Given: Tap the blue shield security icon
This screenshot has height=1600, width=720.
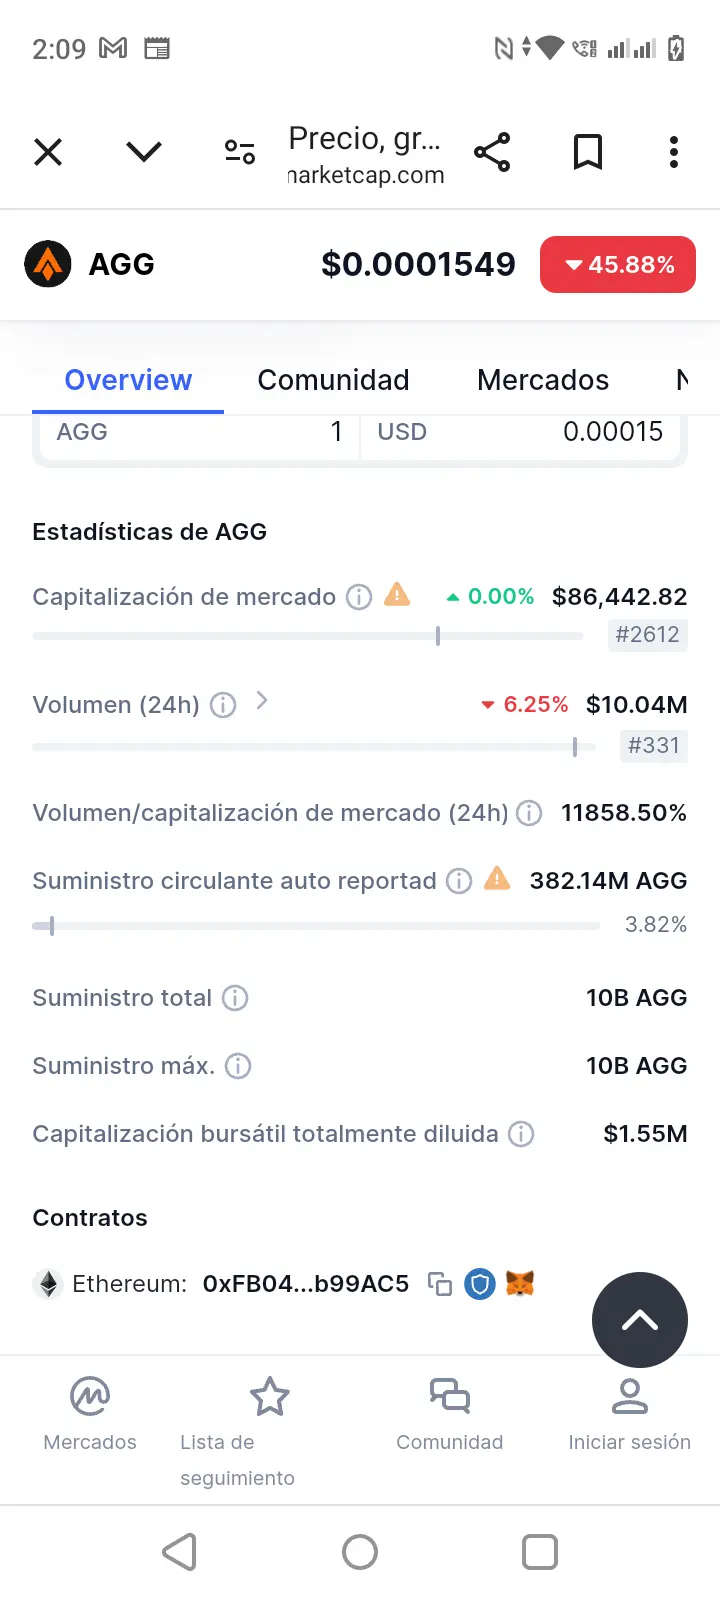Looking at the screenshot, I should [480, 1284].
